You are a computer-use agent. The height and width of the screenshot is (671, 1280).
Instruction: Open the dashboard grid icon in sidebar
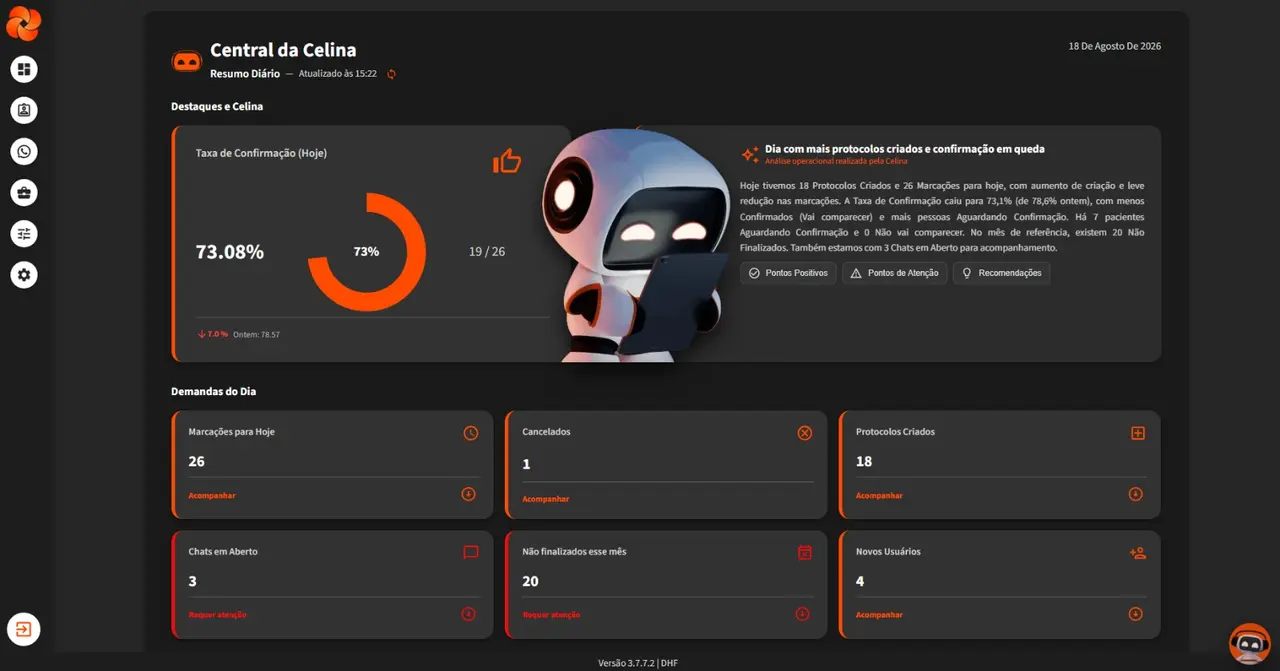[24, 69]
